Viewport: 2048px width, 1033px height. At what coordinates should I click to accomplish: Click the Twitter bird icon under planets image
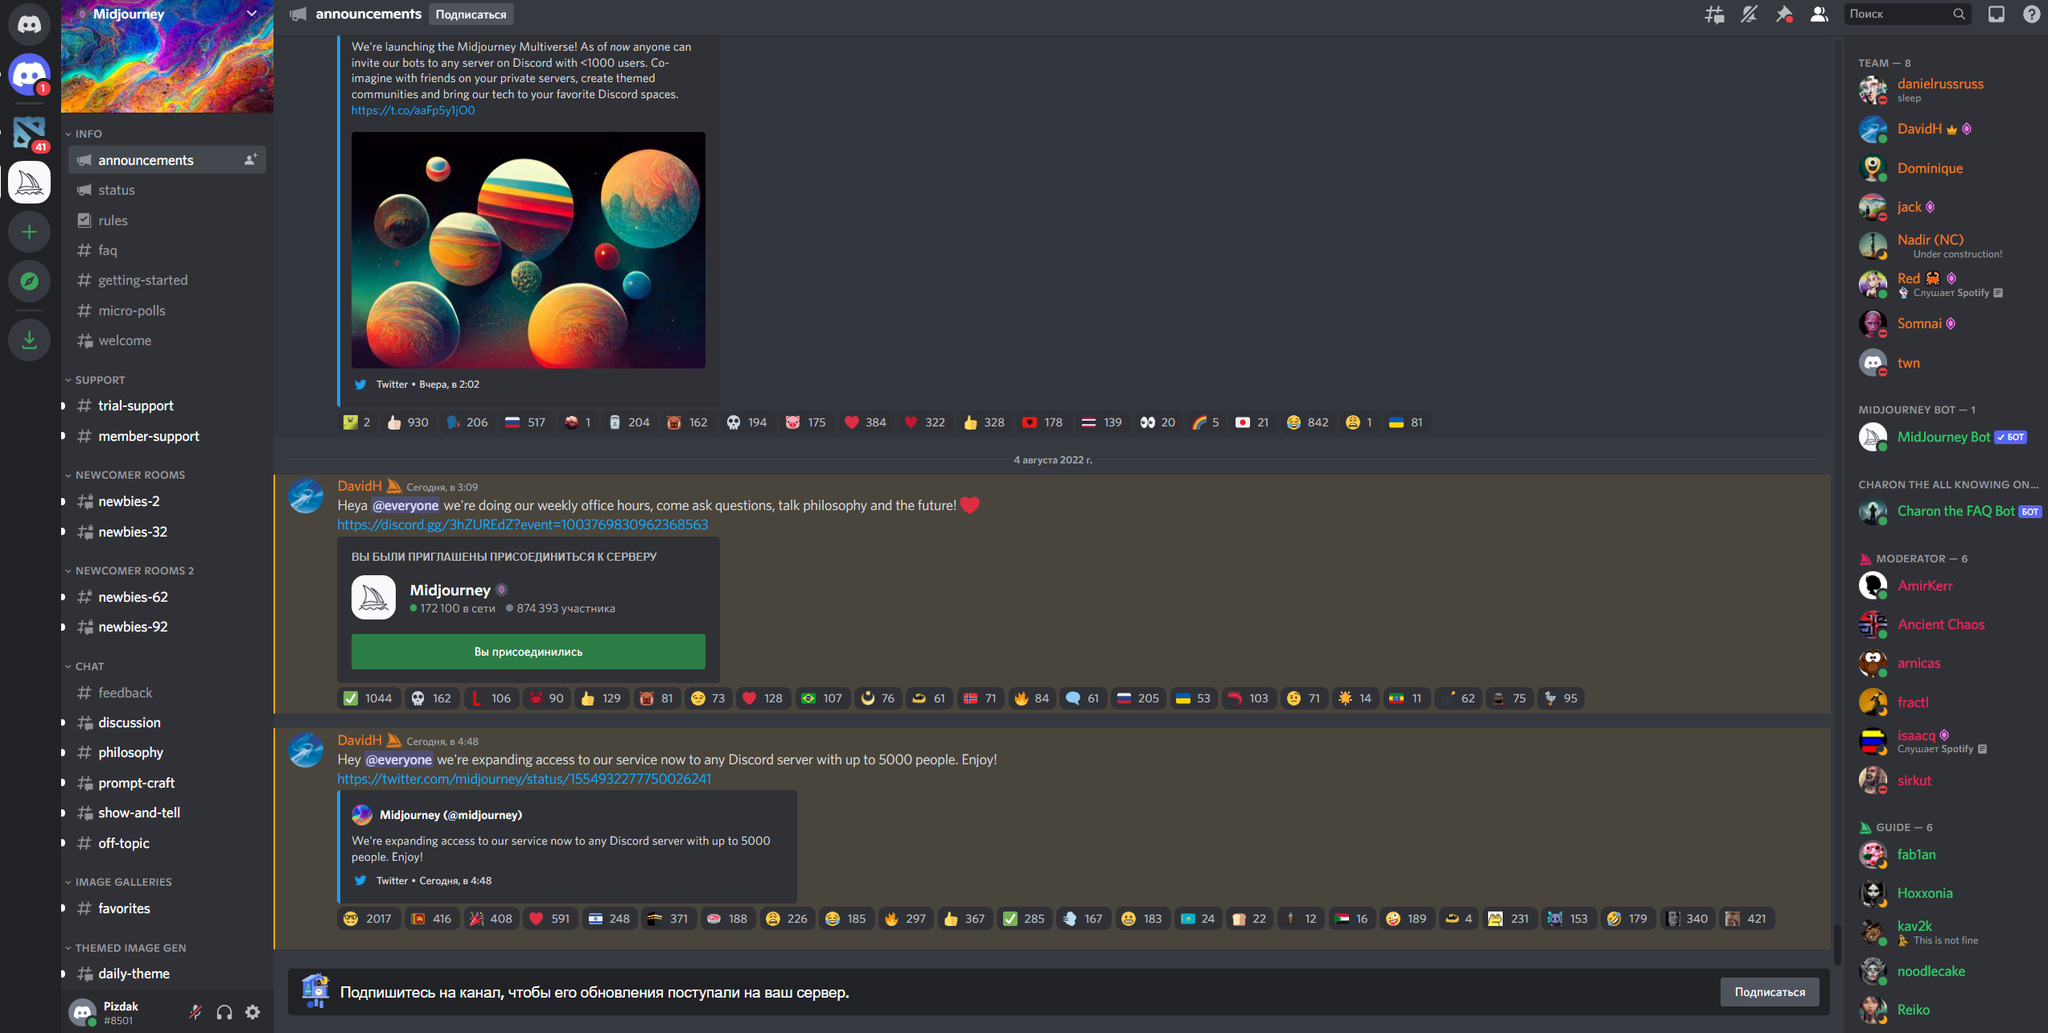pyautogui.click(x=361, y=385)
